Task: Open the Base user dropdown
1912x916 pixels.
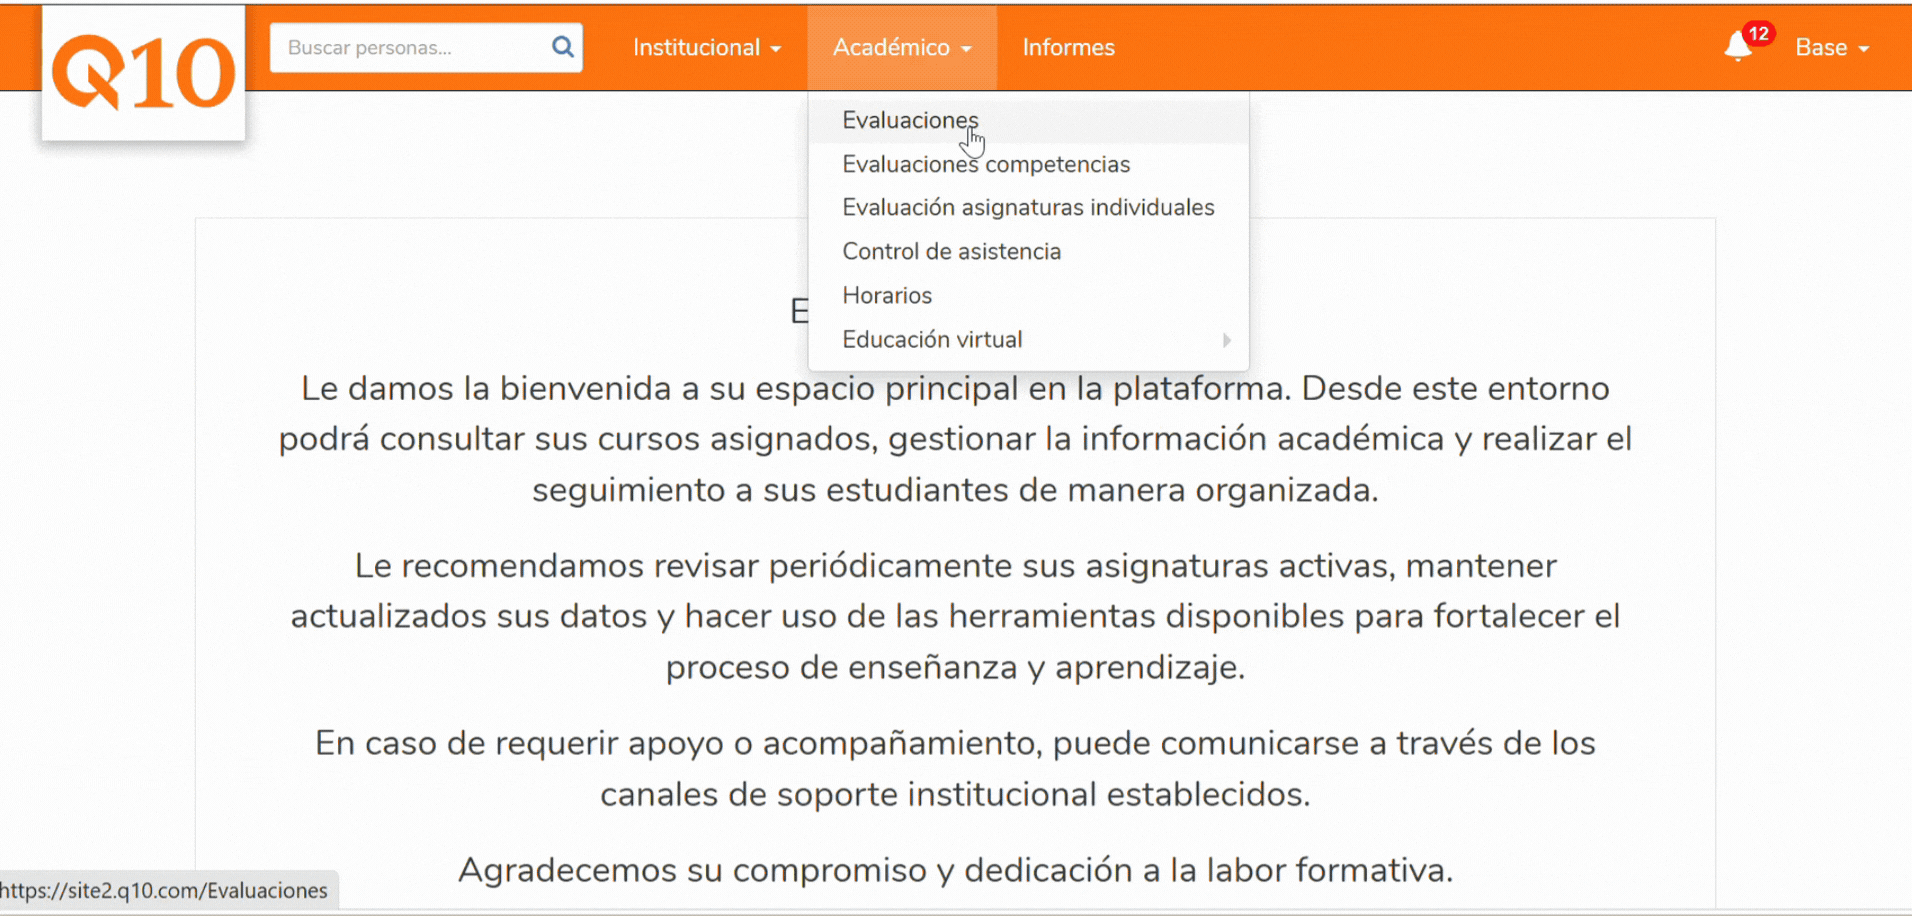Action: tap(1832, 47)
